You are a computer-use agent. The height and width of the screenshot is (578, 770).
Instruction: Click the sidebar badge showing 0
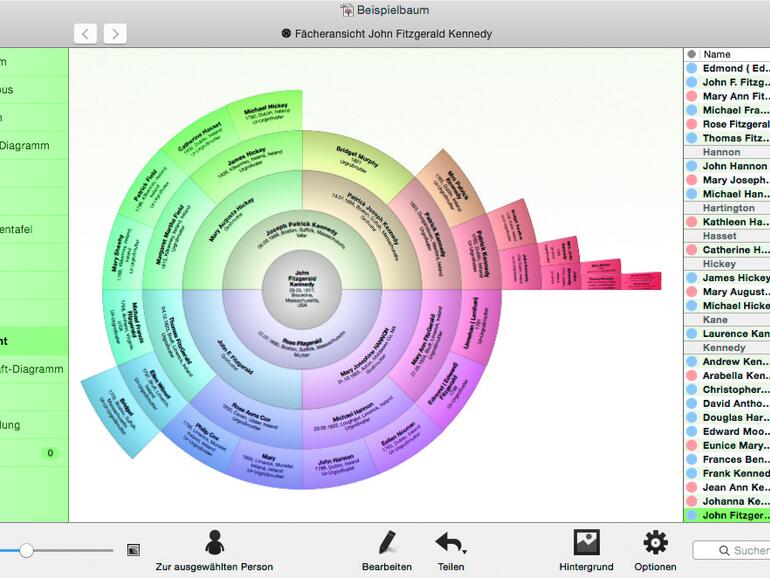coord(50,453)
